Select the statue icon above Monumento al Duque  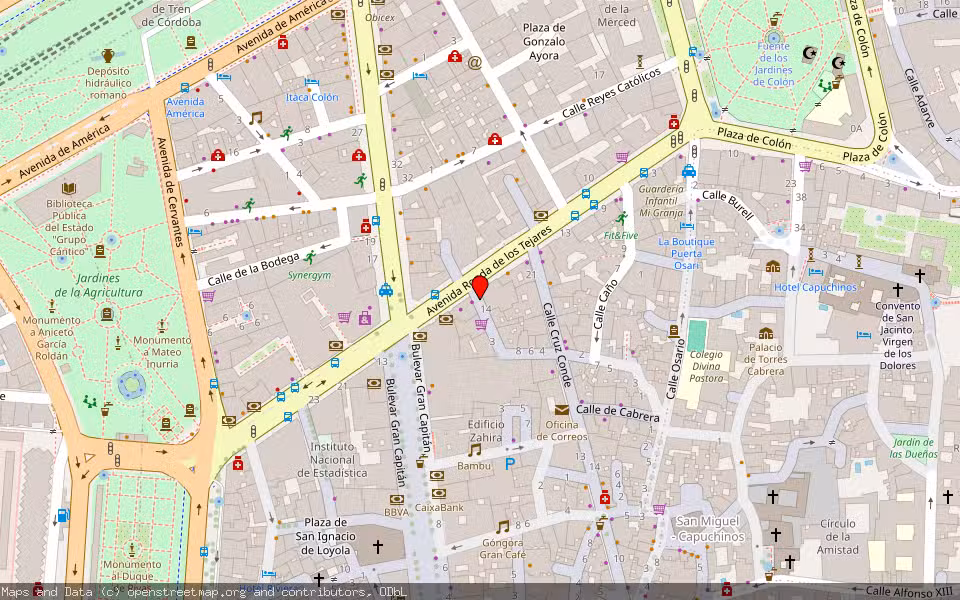[131, 549]
